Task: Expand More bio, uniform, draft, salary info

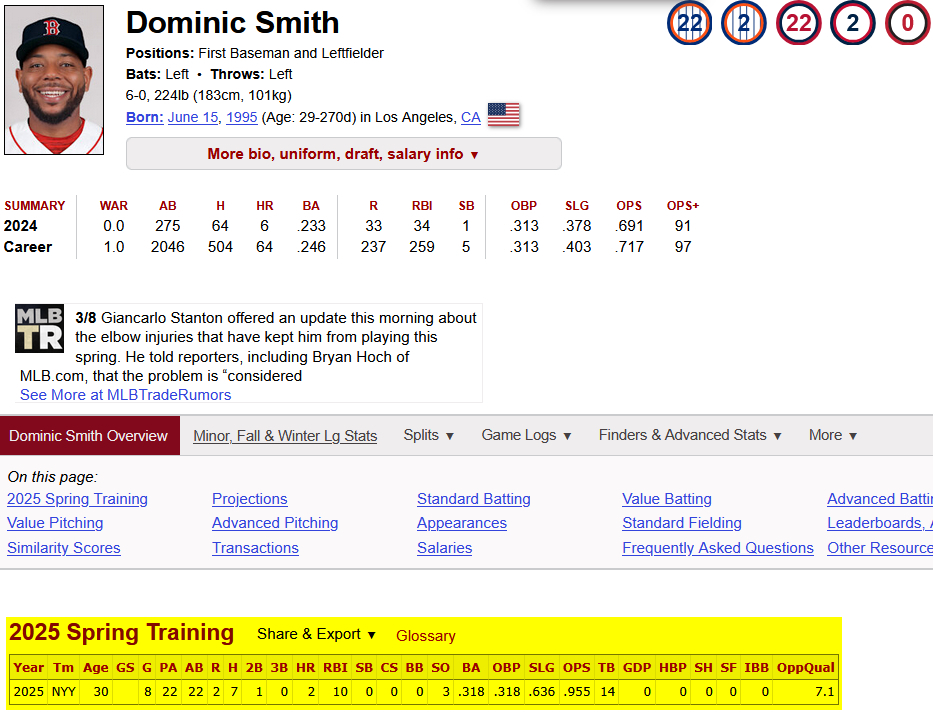Action: tap(343, 154)
